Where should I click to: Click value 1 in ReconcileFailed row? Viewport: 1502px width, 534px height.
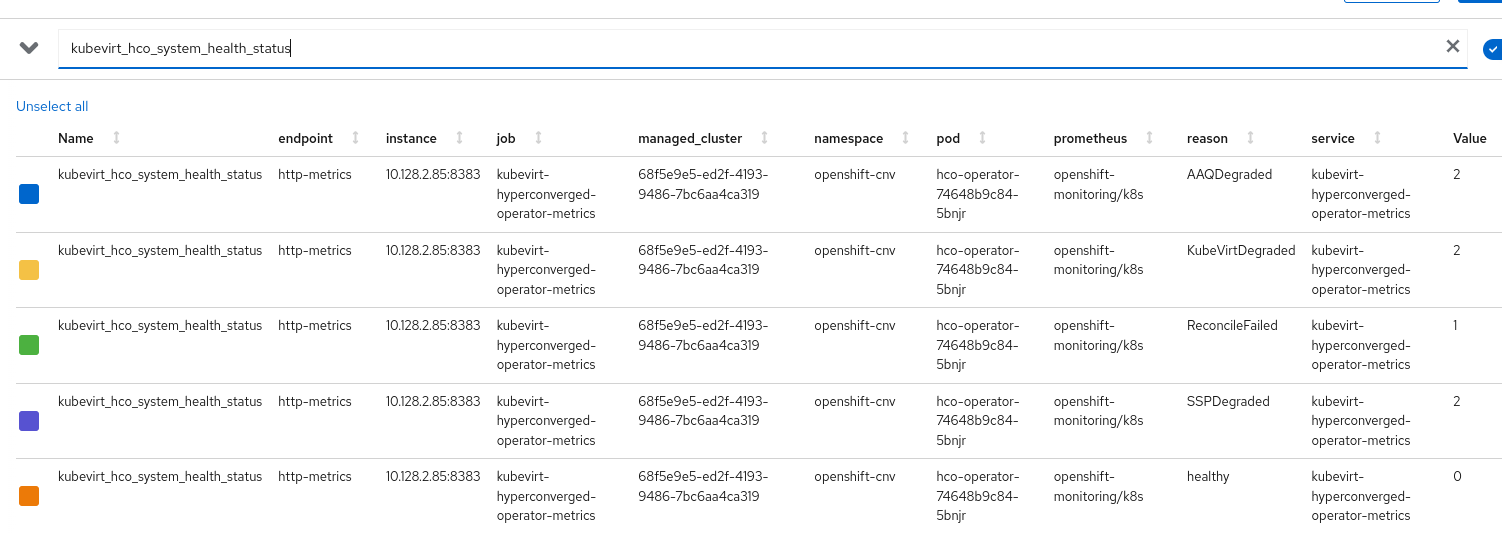click(1456, 325)
